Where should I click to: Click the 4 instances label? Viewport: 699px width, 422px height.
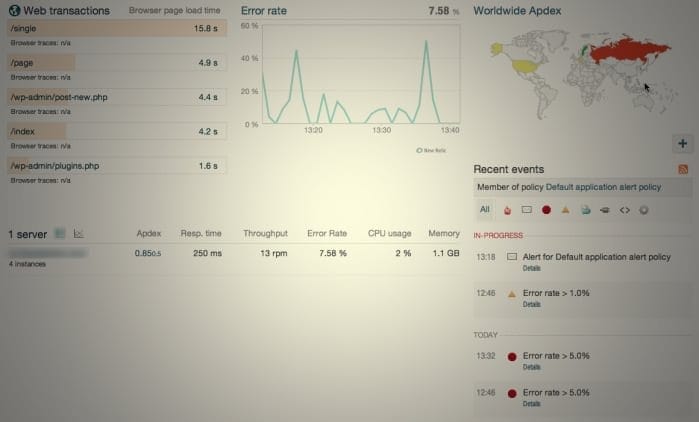pyautogui.click(x=27, y=264)
